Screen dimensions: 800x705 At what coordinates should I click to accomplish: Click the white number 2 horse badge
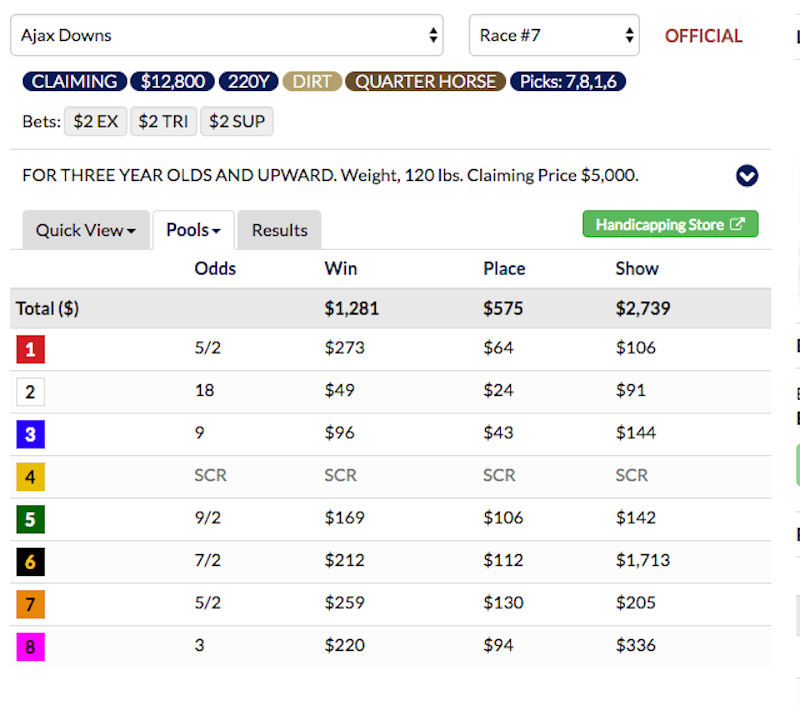[30, 392]
